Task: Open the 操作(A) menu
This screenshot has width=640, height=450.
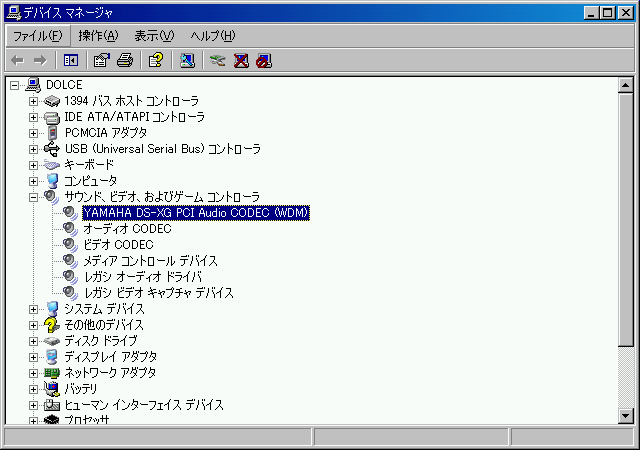Action: 98,36
